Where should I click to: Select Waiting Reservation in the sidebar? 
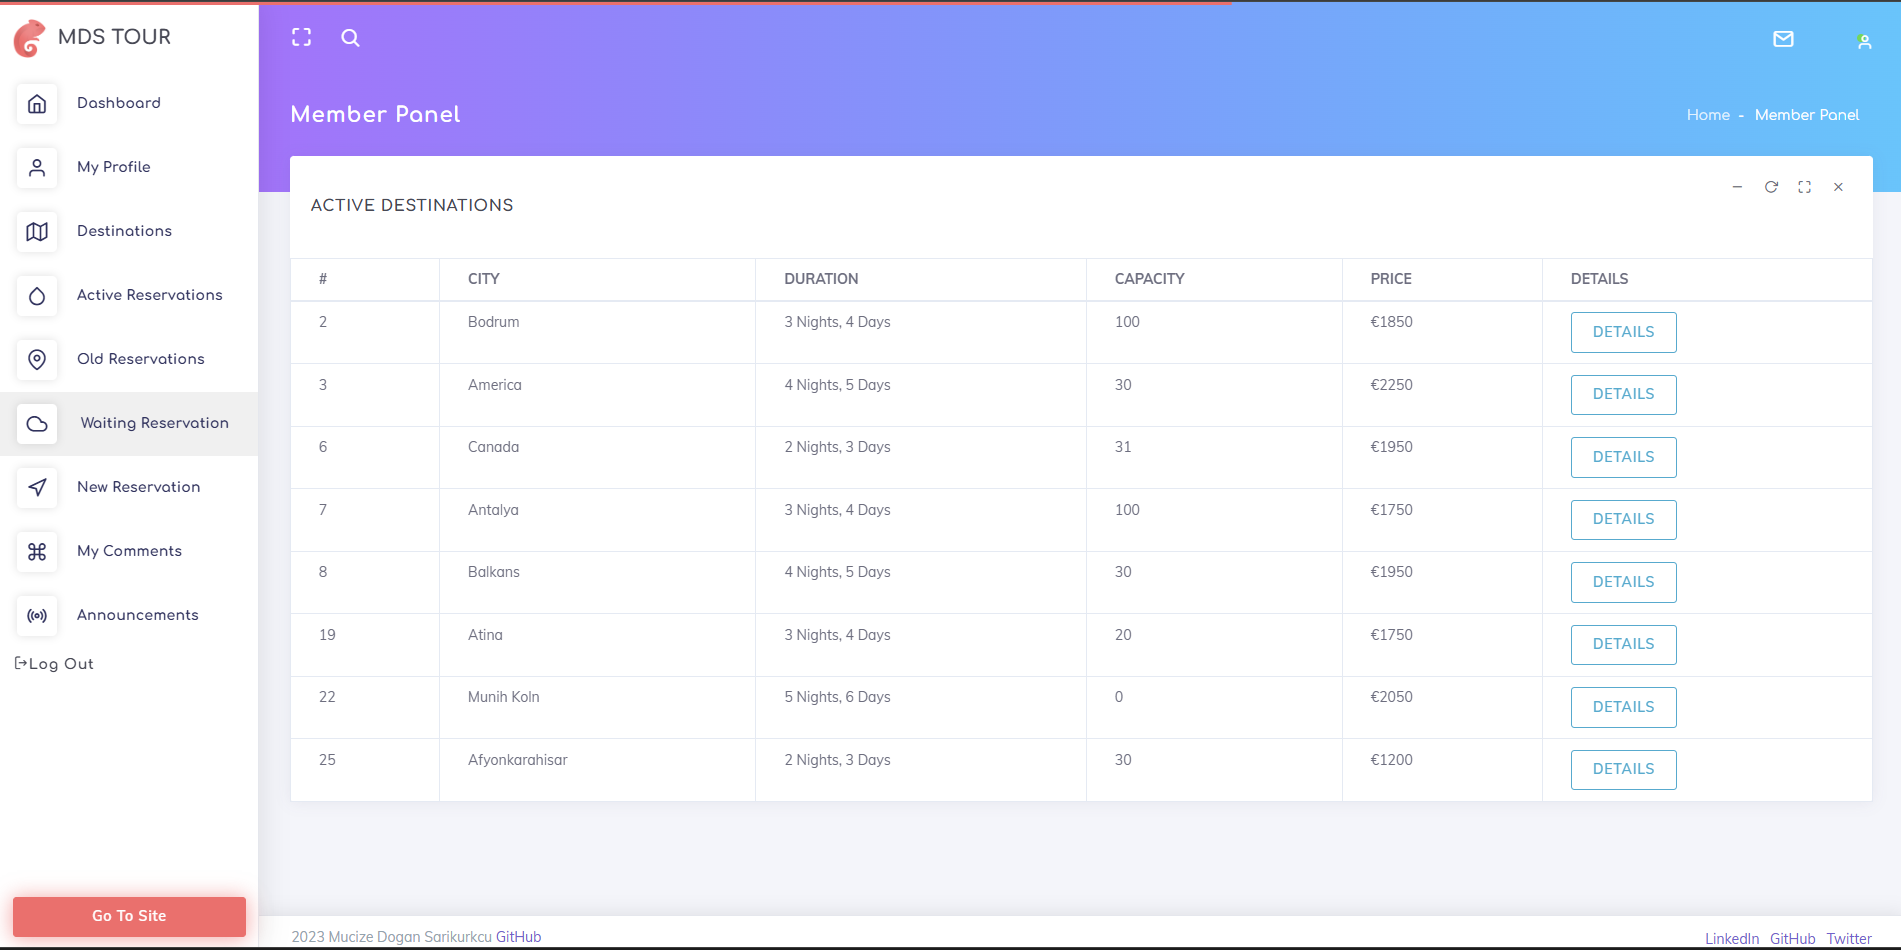tap(129, 423)
